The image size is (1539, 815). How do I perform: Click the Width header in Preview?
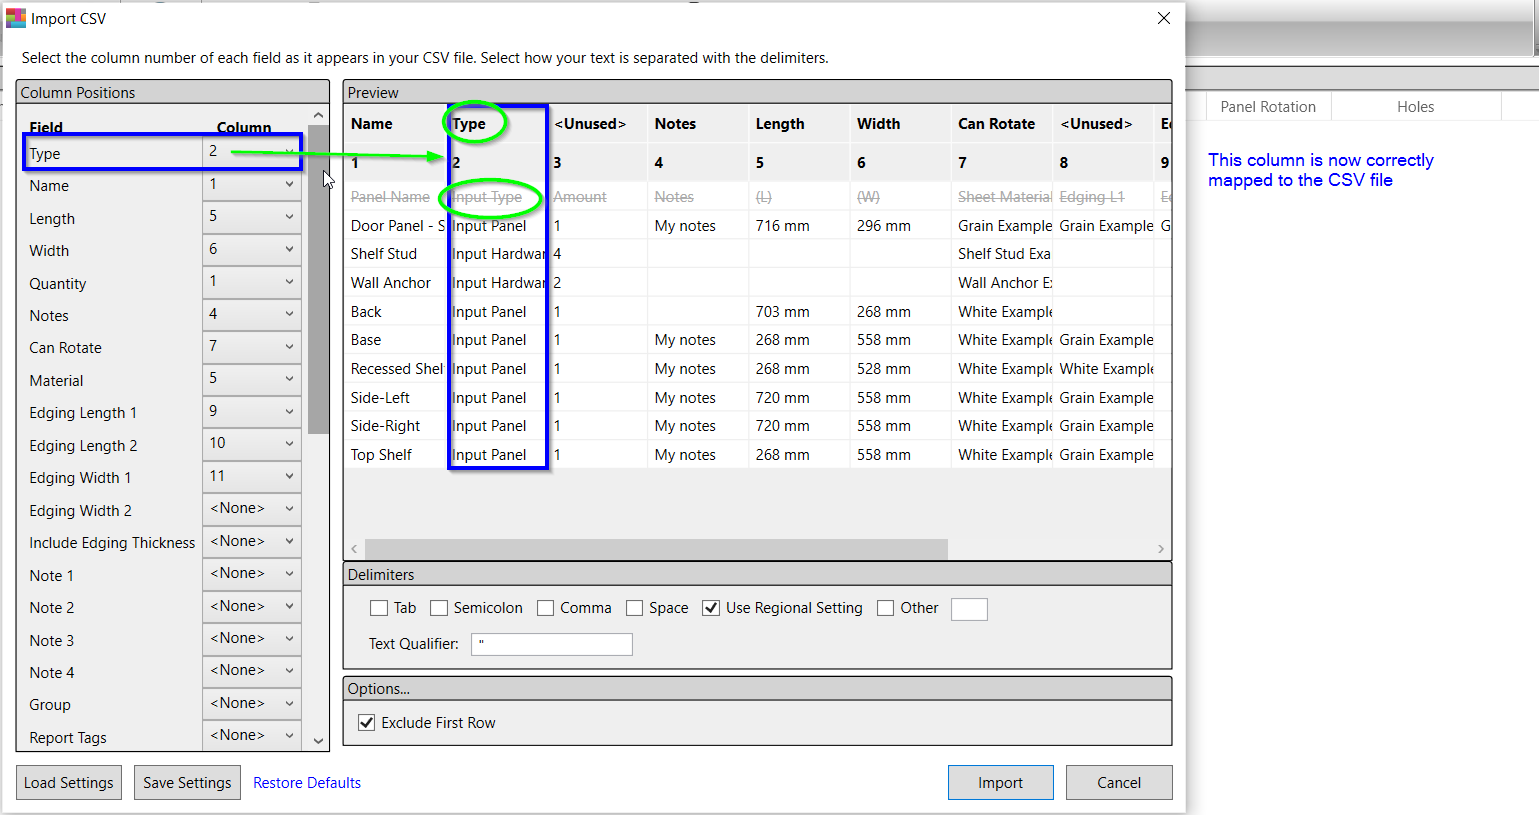878,124
